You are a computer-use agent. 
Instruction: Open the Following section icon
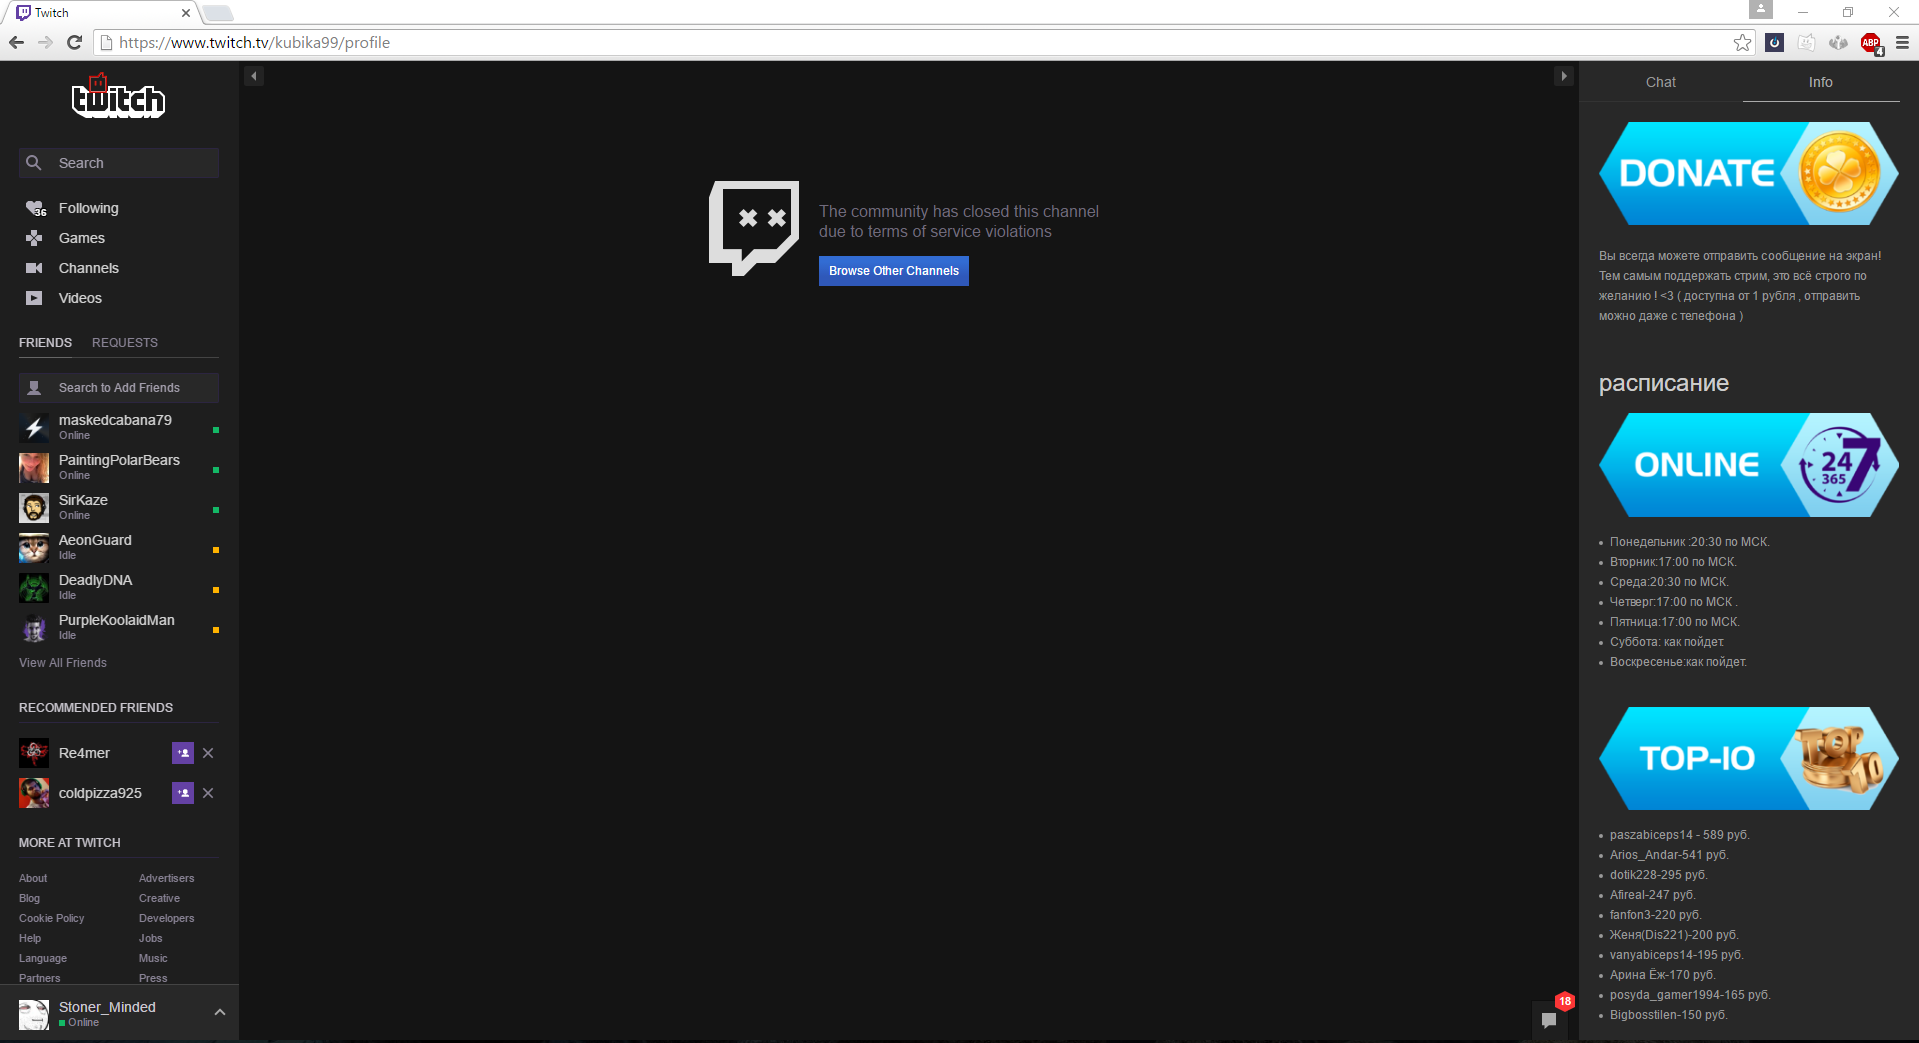pos(35,207)
